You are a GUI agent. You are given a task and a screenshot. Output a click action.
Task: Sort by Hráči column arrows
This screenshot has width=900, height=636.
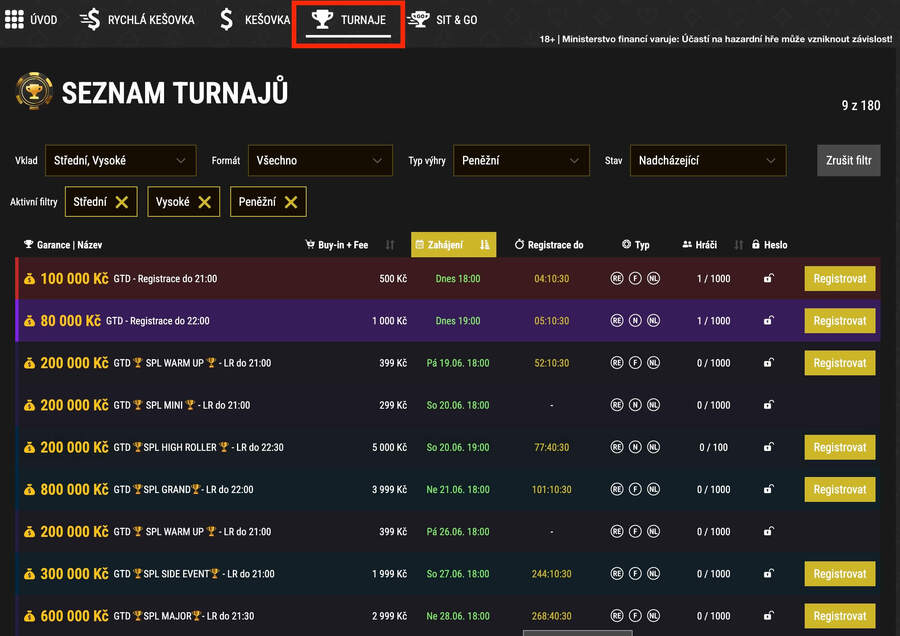[739, 245]
